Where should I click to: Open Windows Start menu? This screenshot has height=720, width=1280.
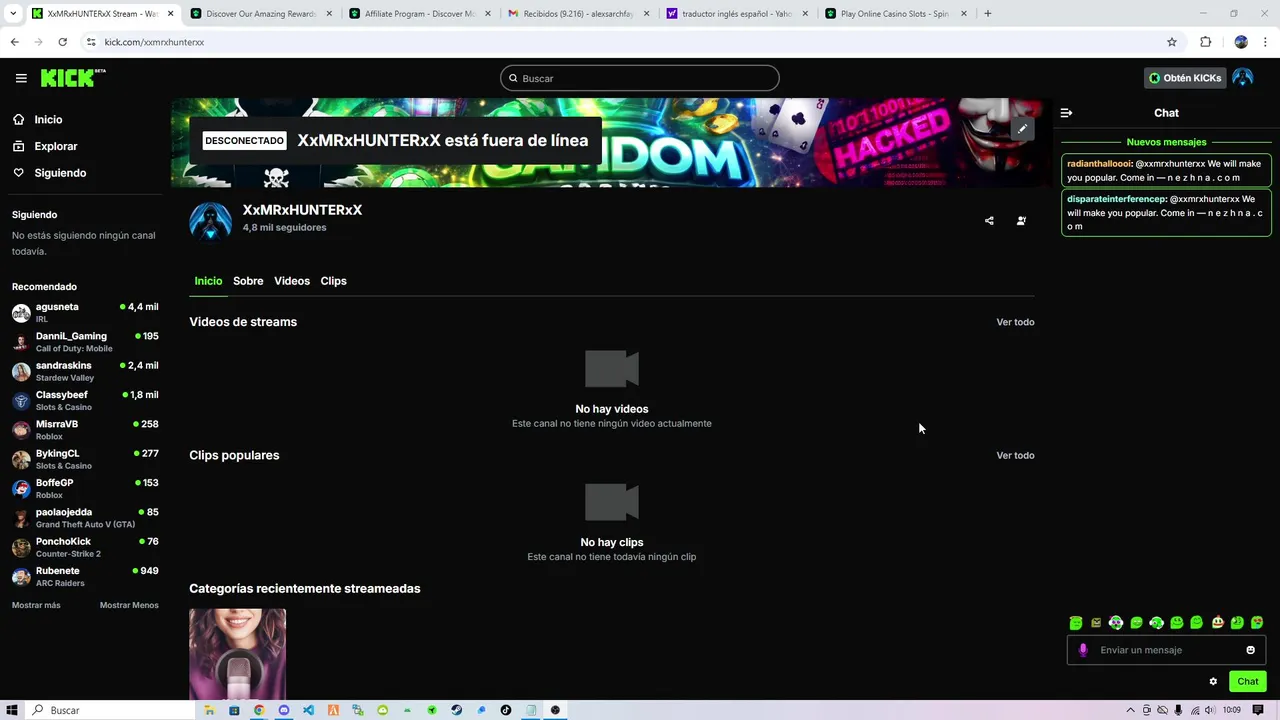click(12, 710)
